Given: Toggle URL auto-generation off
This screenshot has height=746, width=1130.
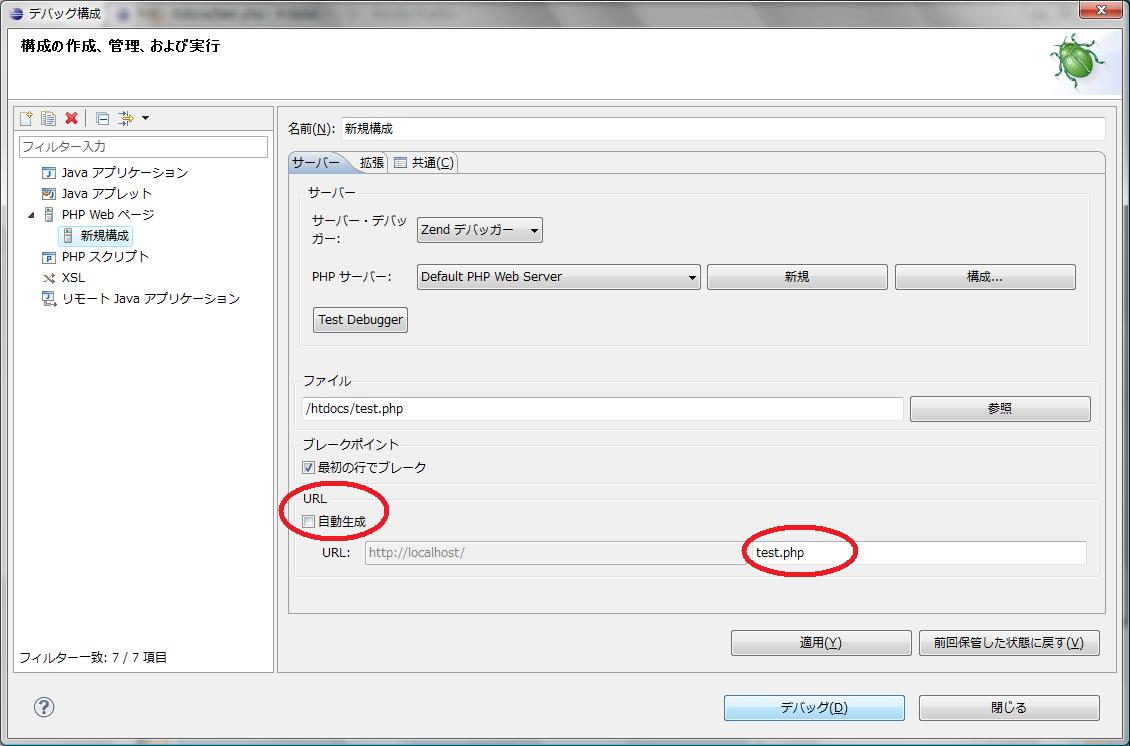Looking at the screenshot, I should 308,520.
